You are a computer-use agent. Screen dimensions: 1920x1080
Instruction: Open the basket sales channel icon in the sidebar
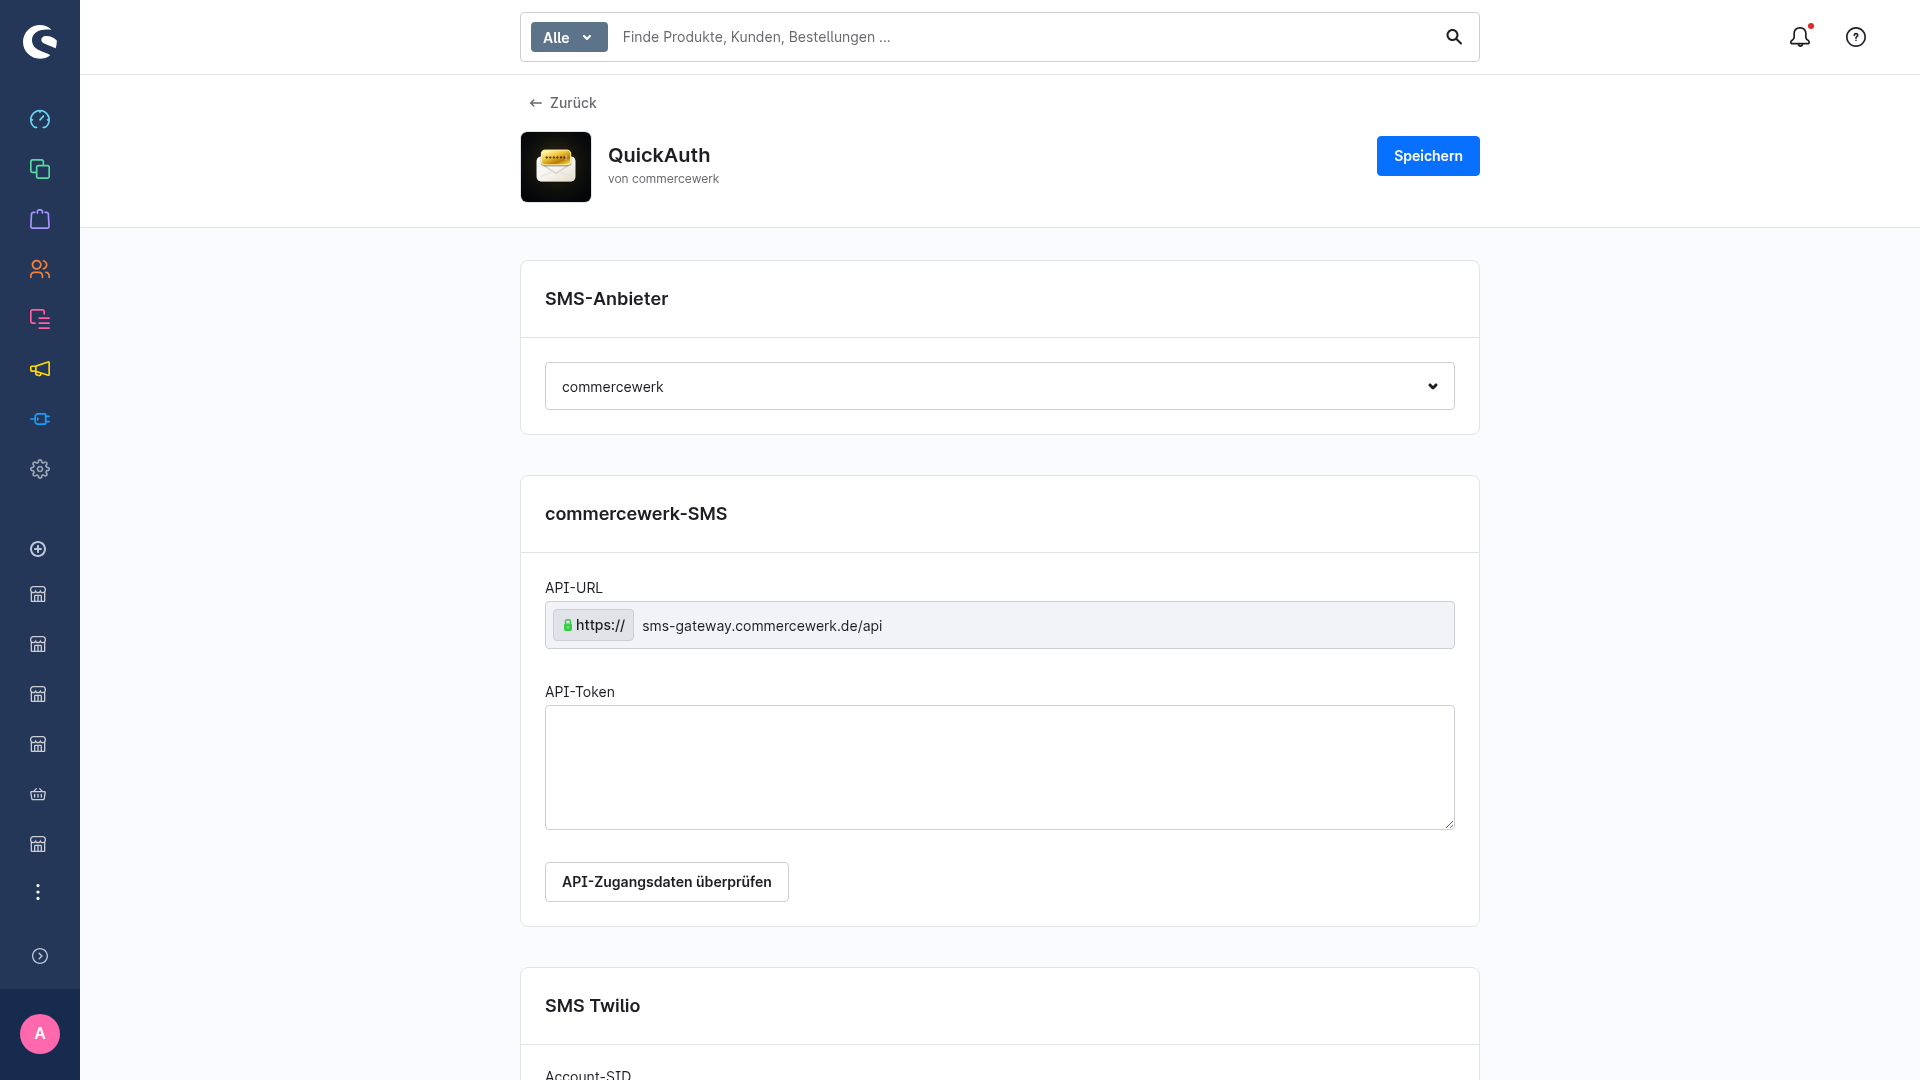point(38,794)
